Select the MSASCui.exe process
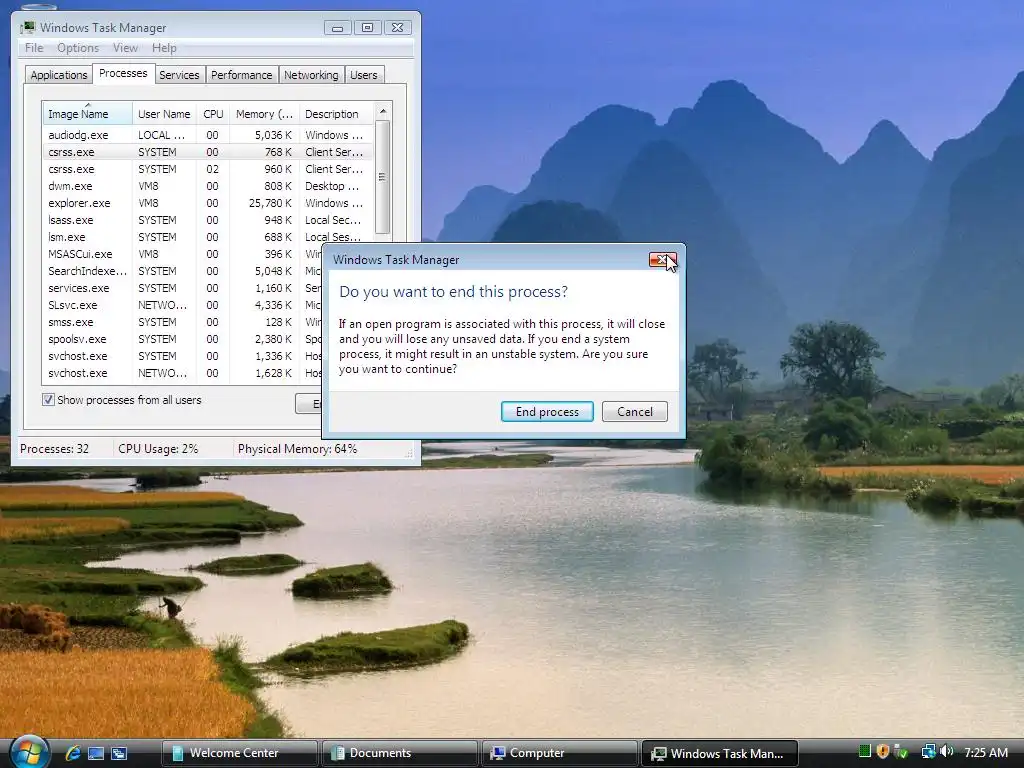This screenshot has height=768, width=1024. [182, 254]
